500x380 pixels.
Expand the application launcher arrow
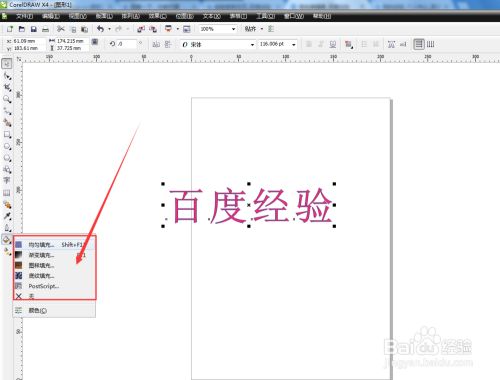(x=177, y=29)
